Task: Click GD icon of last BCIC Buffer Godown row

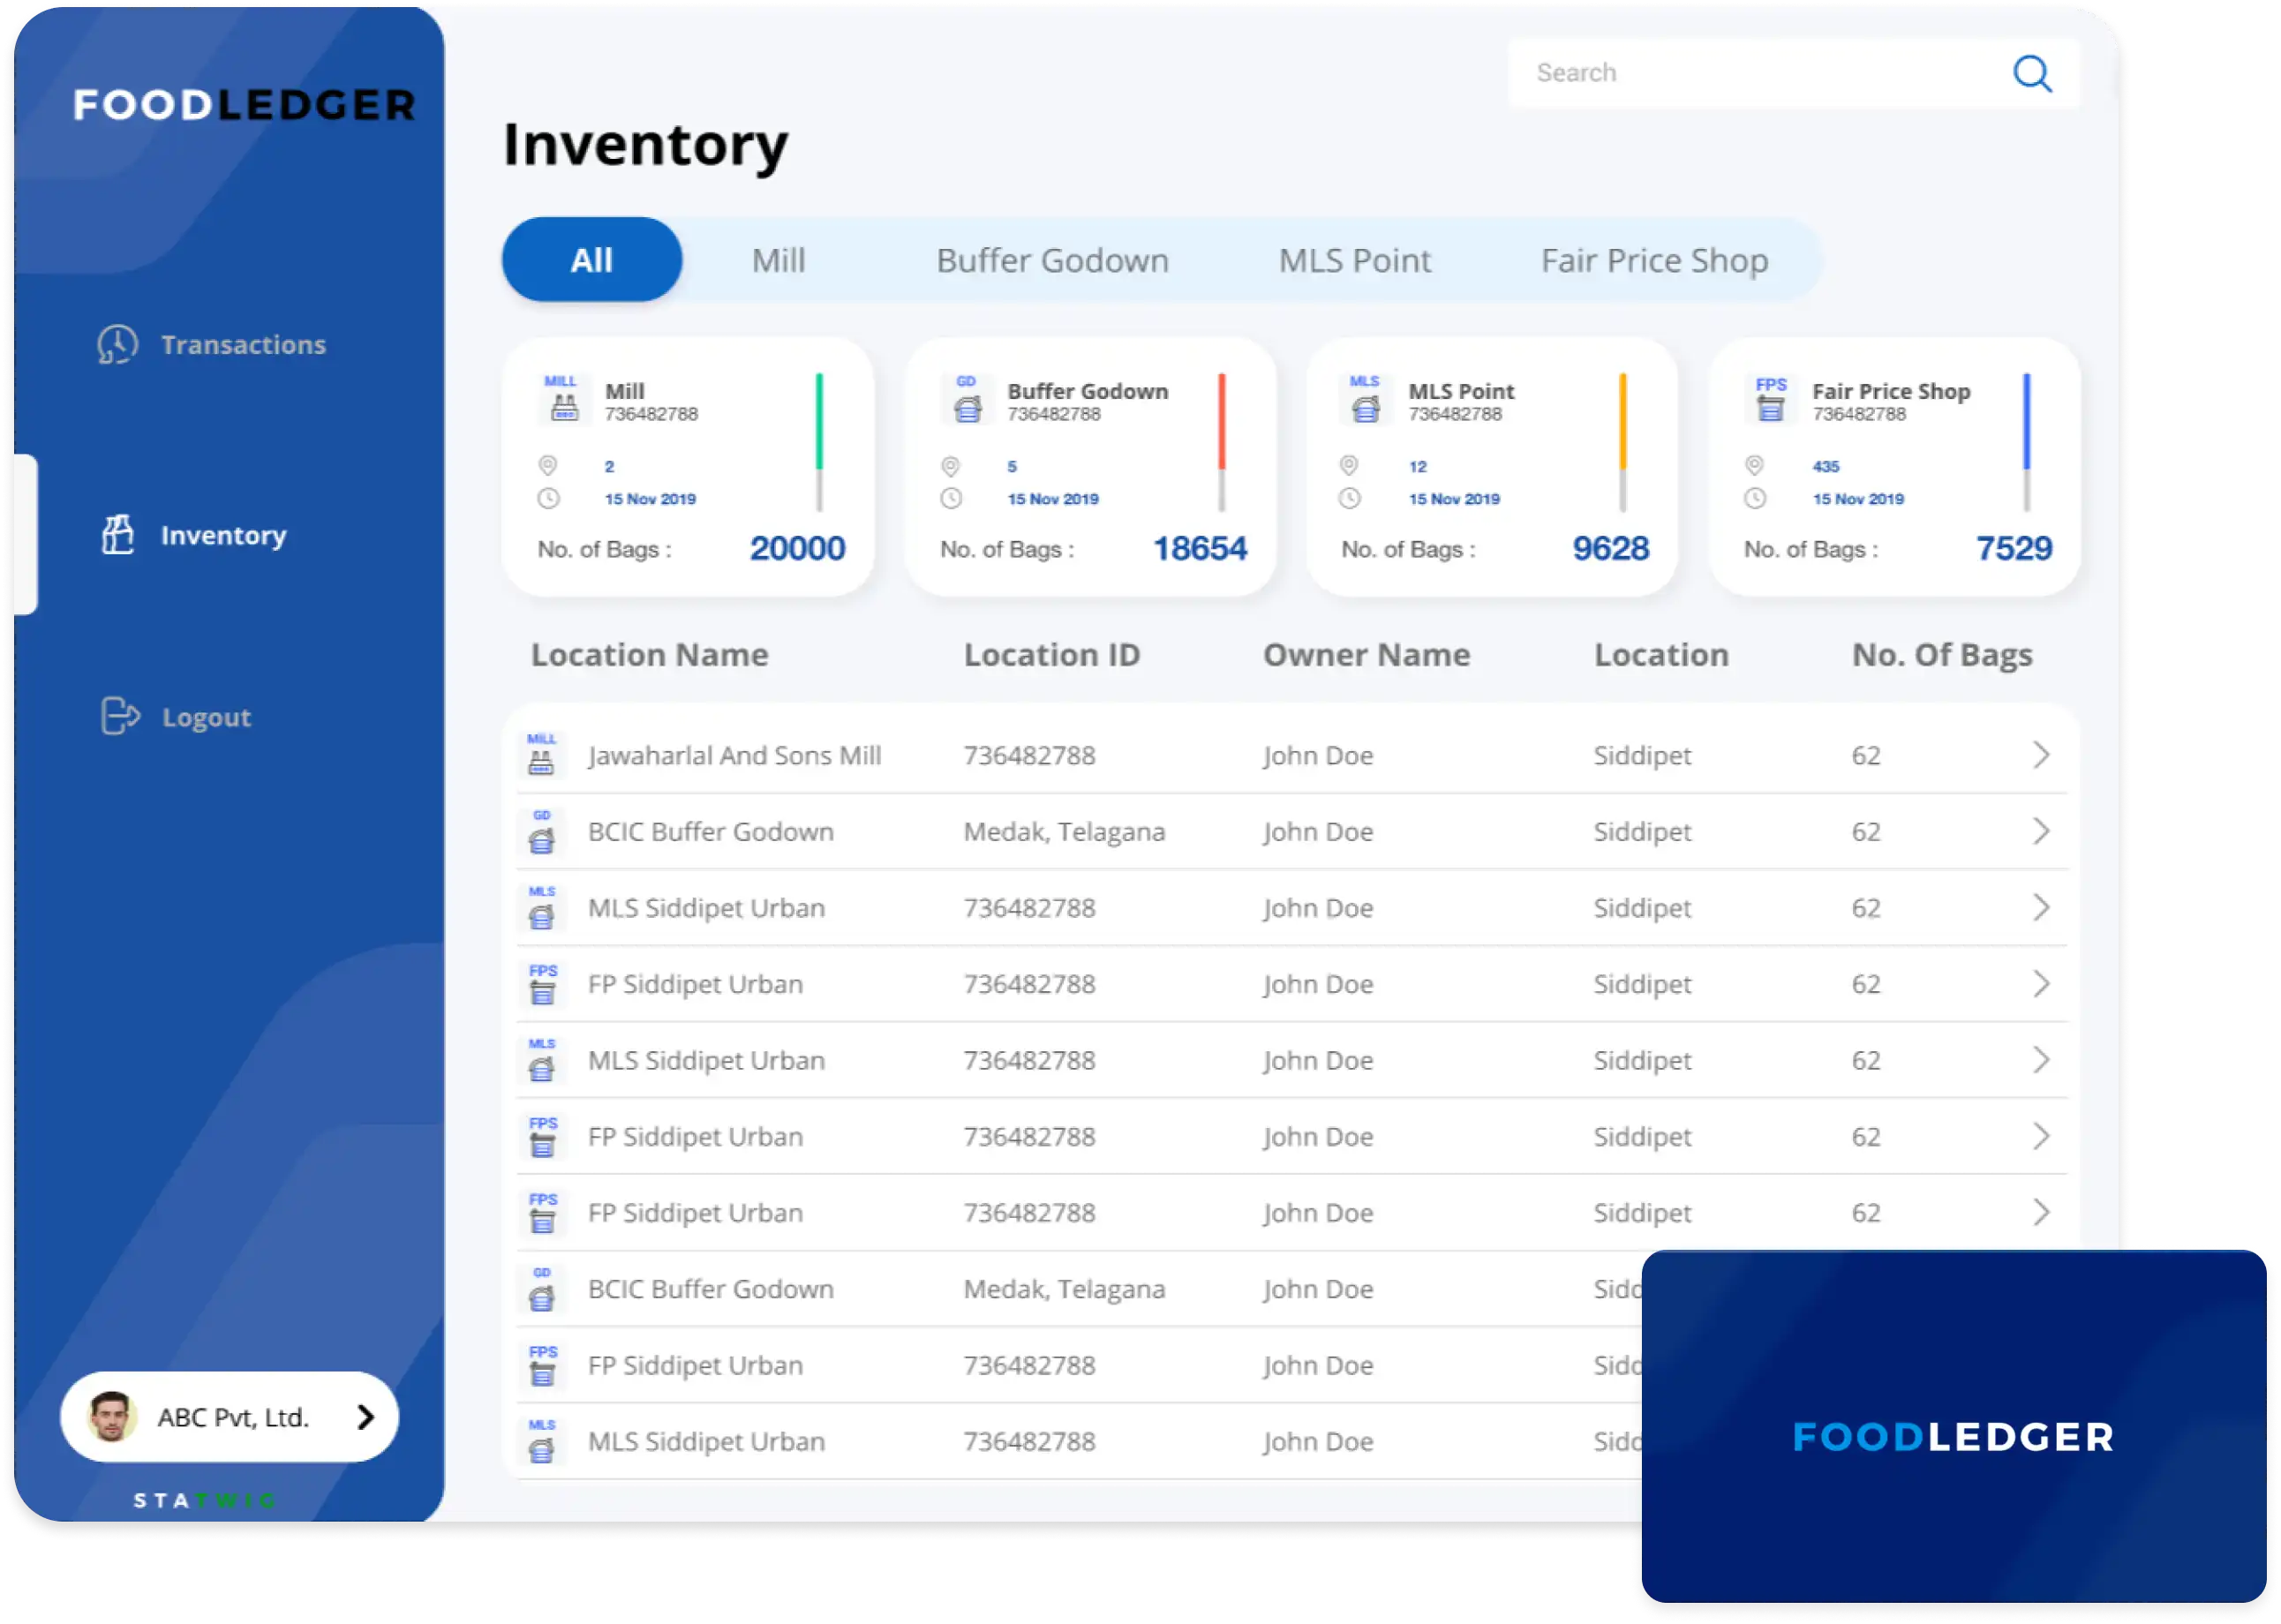Action: click(x=542, y=1290)
